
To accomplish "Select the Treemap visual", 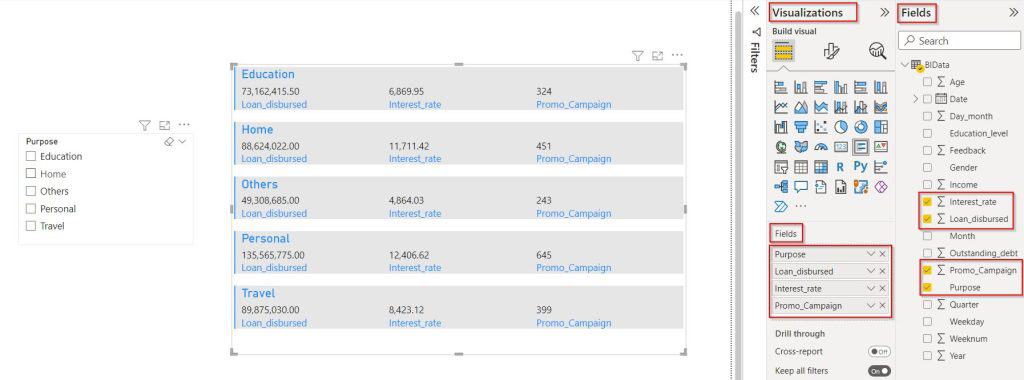I will point(881,127).
